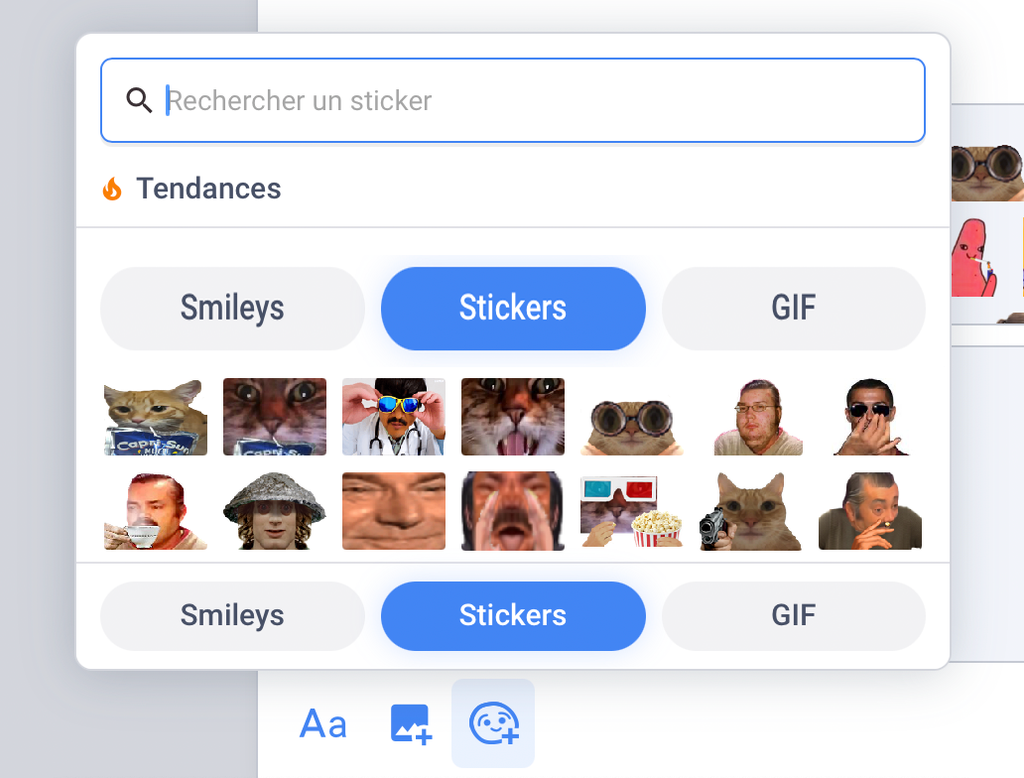The height and width of the screenshot is (778, 1024).
Task: Click the Tendances flame icon
Action: (112, 189)
